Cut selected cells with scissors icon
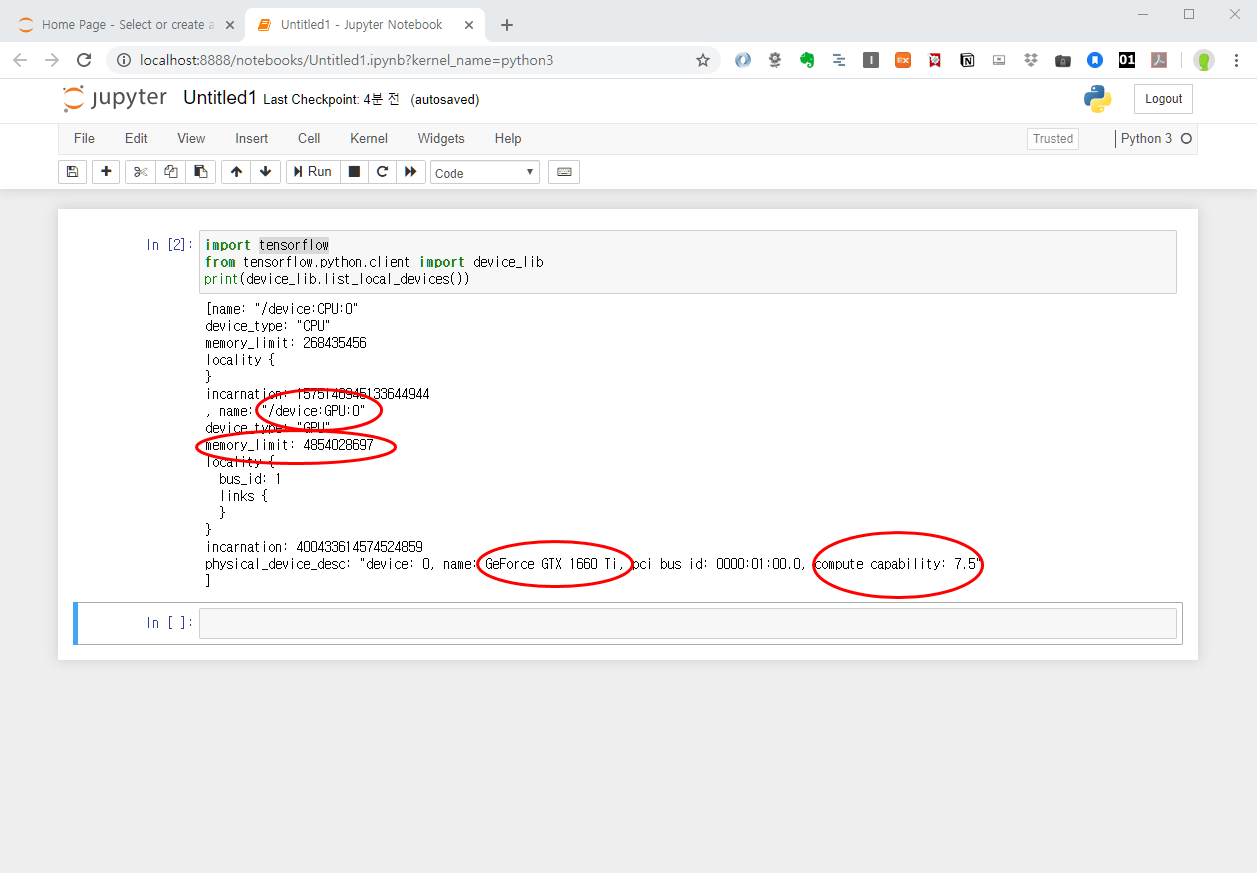This screenshot has width=1257, height=873. pyautogui.click(x=140, y=172)
